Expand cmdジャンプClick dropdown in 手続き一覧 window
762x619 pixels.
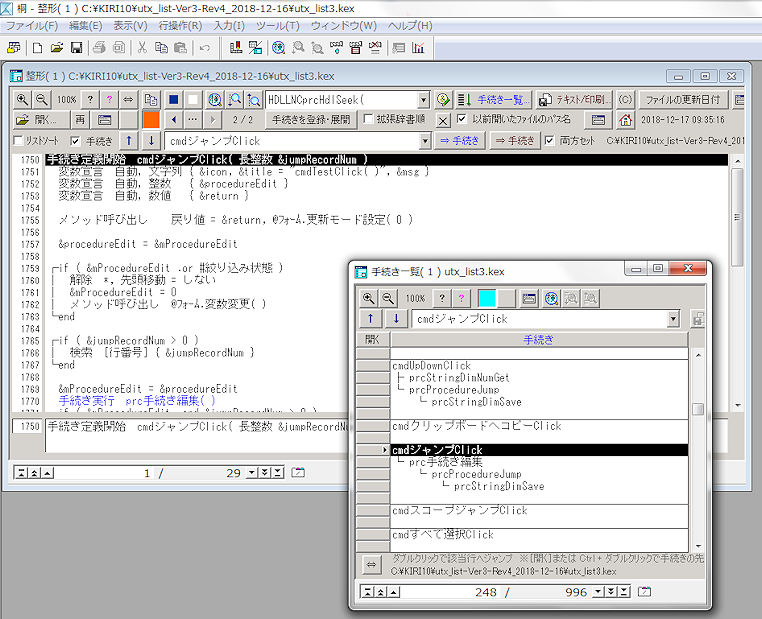(673, 319)
